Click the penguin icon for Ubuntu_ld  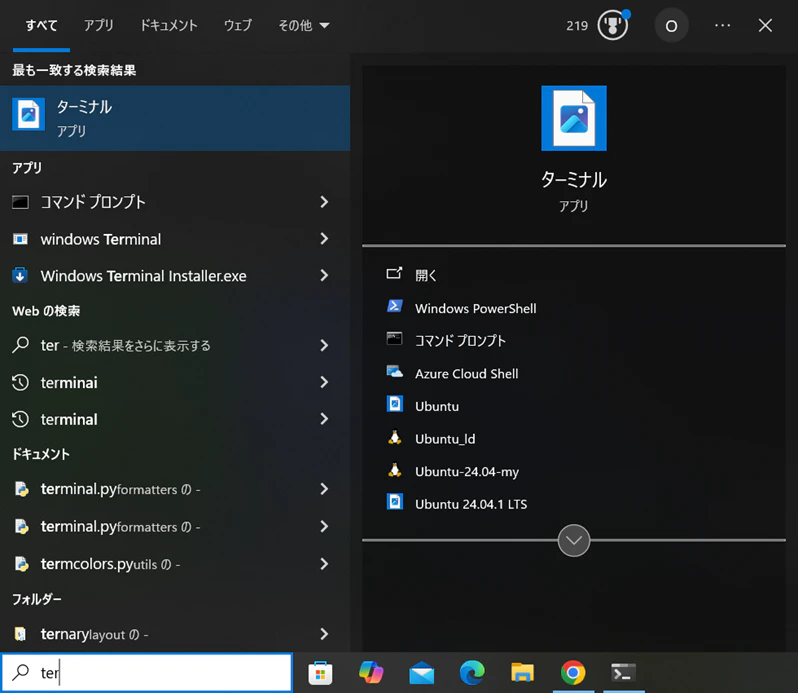tap(394, 438)
